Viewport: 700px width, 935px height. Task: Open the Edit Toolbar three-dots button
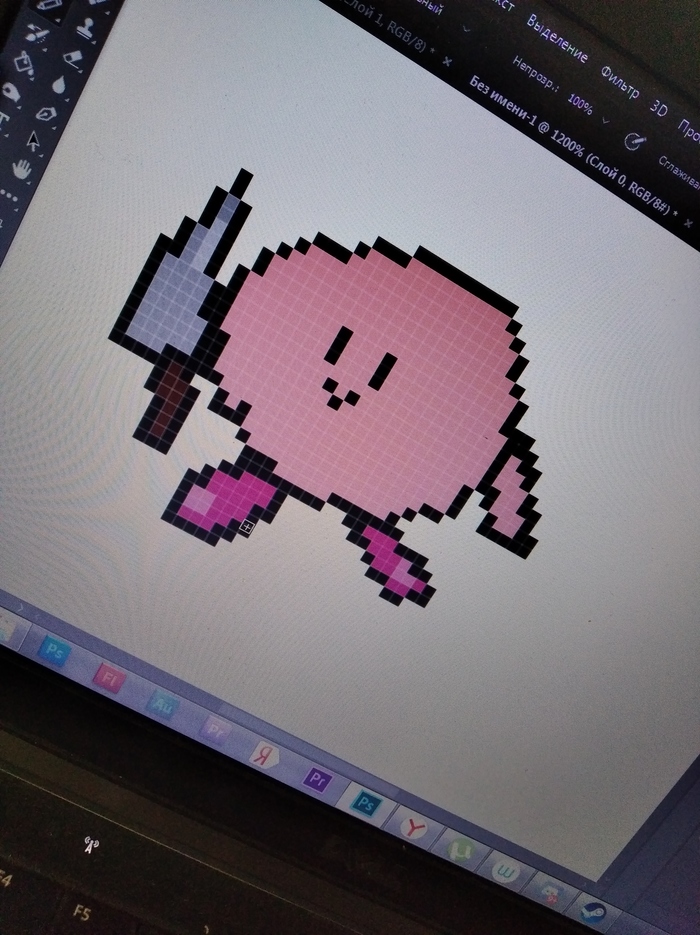coord(8,195)
